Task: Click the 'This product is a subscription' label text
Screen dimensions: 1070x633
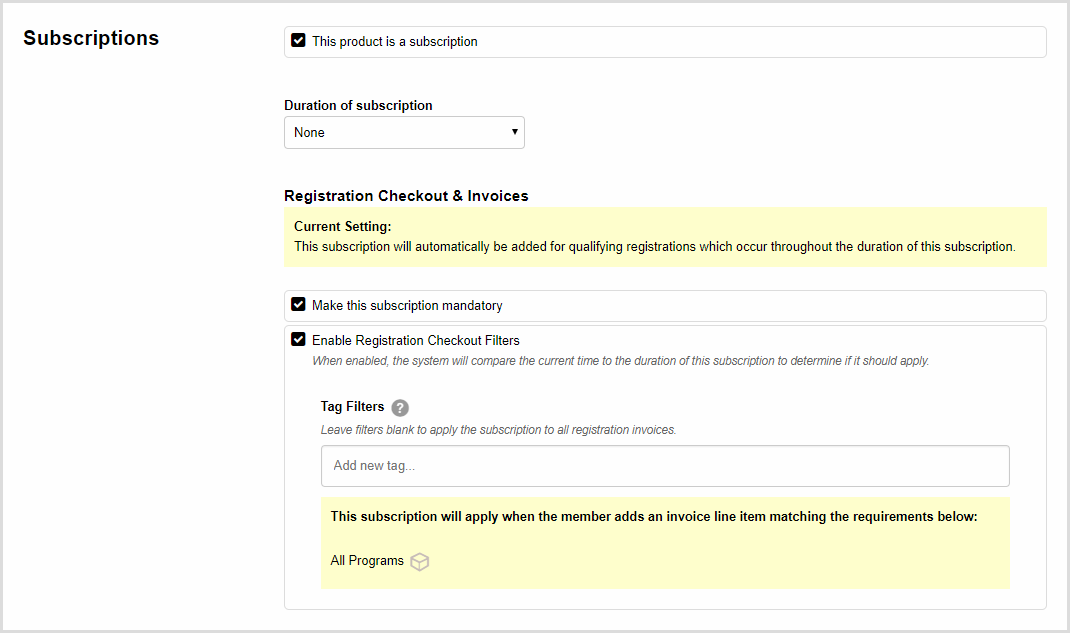Action: (394, 42)
